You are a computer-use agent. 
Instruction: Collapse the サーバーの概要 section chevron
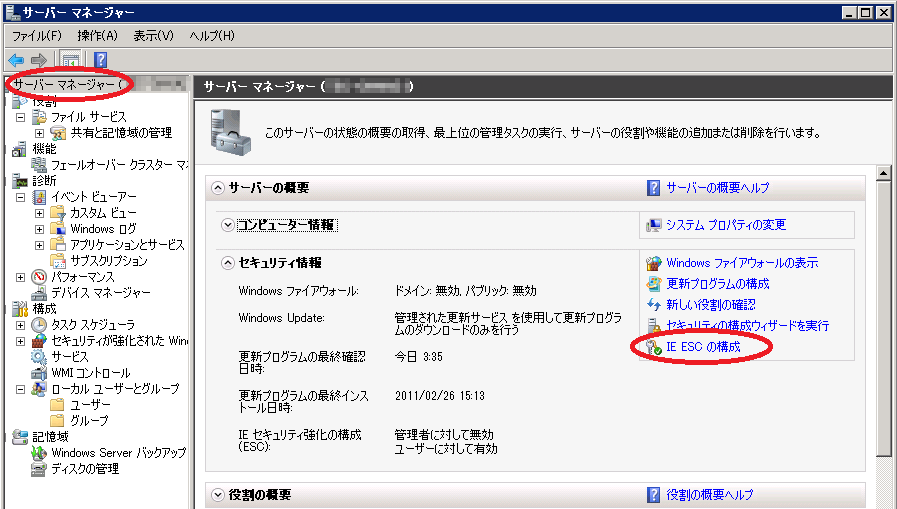click(x=218, y=188)
